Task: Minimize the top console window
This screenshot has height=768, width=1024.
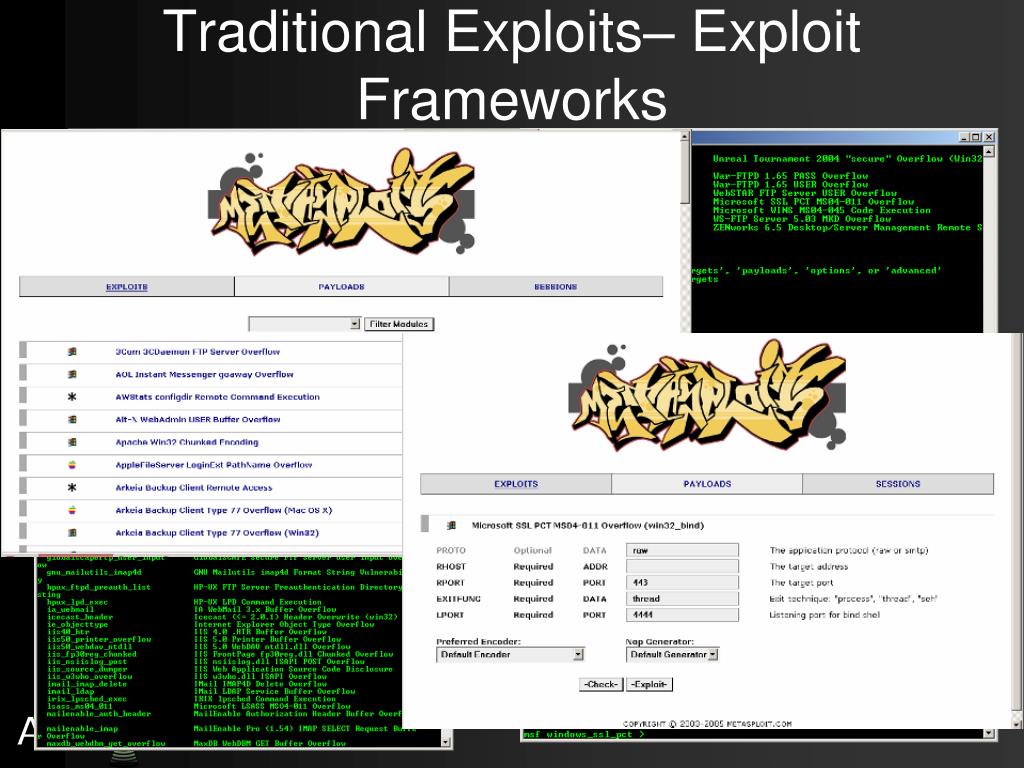Action: click(964, 136)
